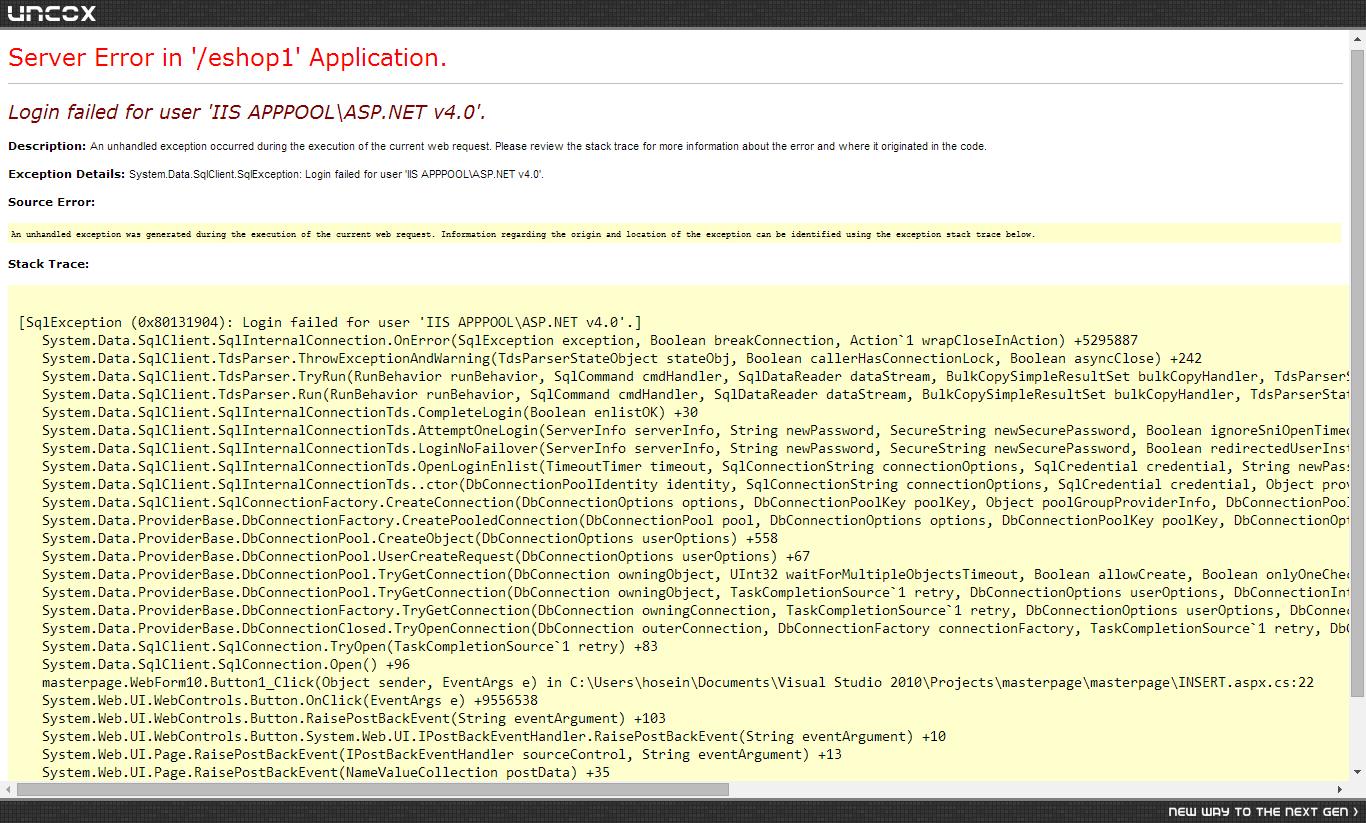The height and width of the screenshot is (823, 1366).
Task: Click the vertical scrollbar down arrow
Action: point(1357,773)
